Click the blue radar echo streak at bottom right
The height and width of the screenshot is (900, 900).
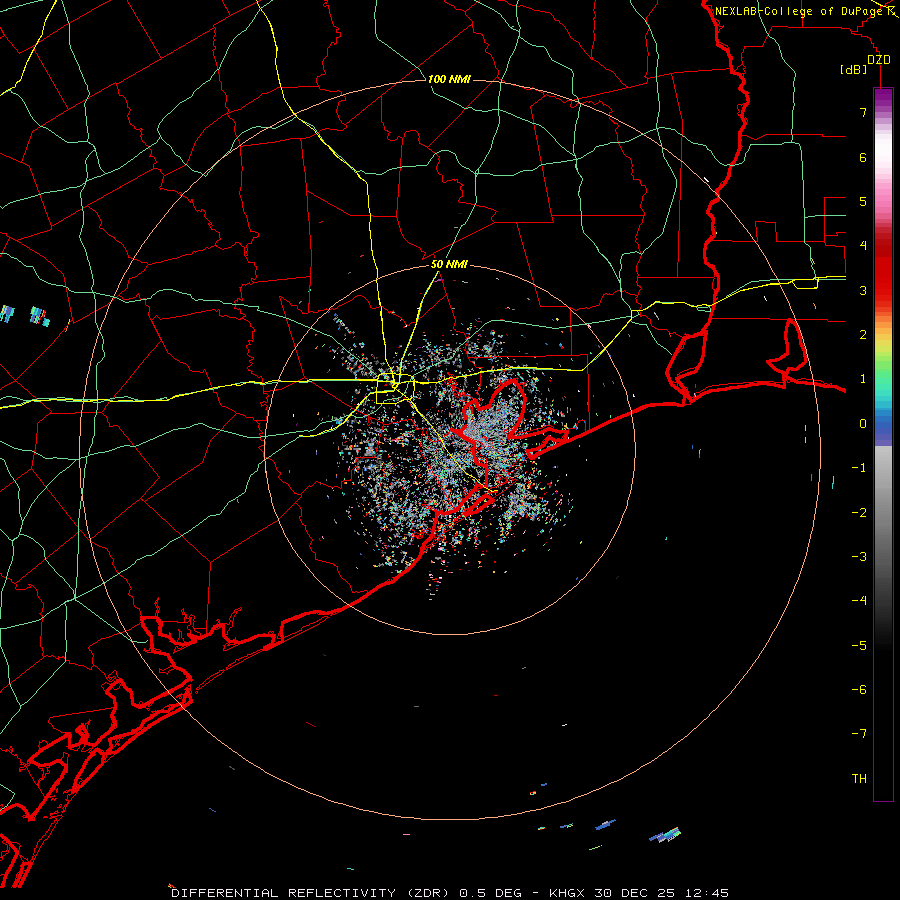(665, 834)
